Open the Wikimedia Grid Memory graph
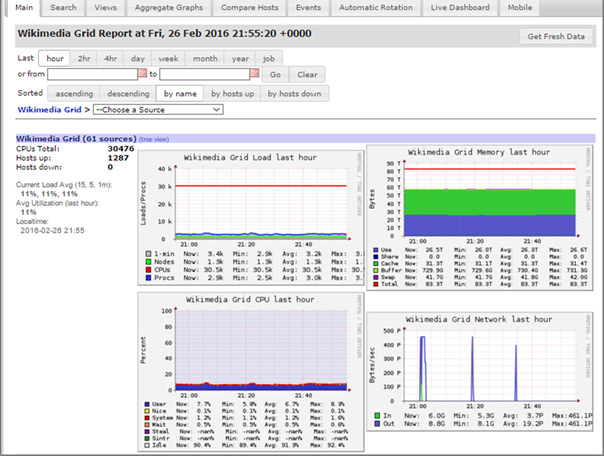 coord(480,218)
